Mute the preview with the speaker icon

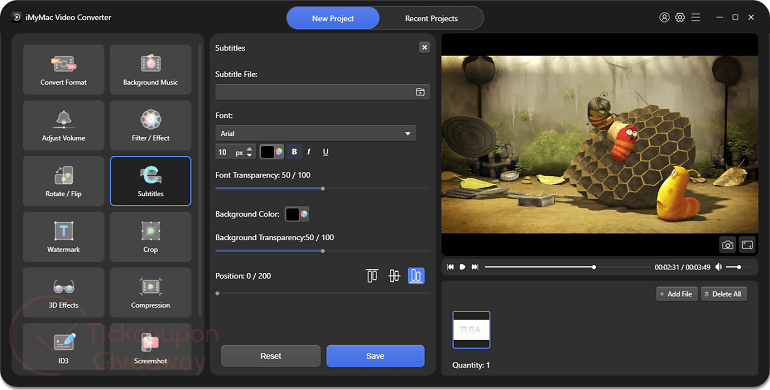point(718,267)
